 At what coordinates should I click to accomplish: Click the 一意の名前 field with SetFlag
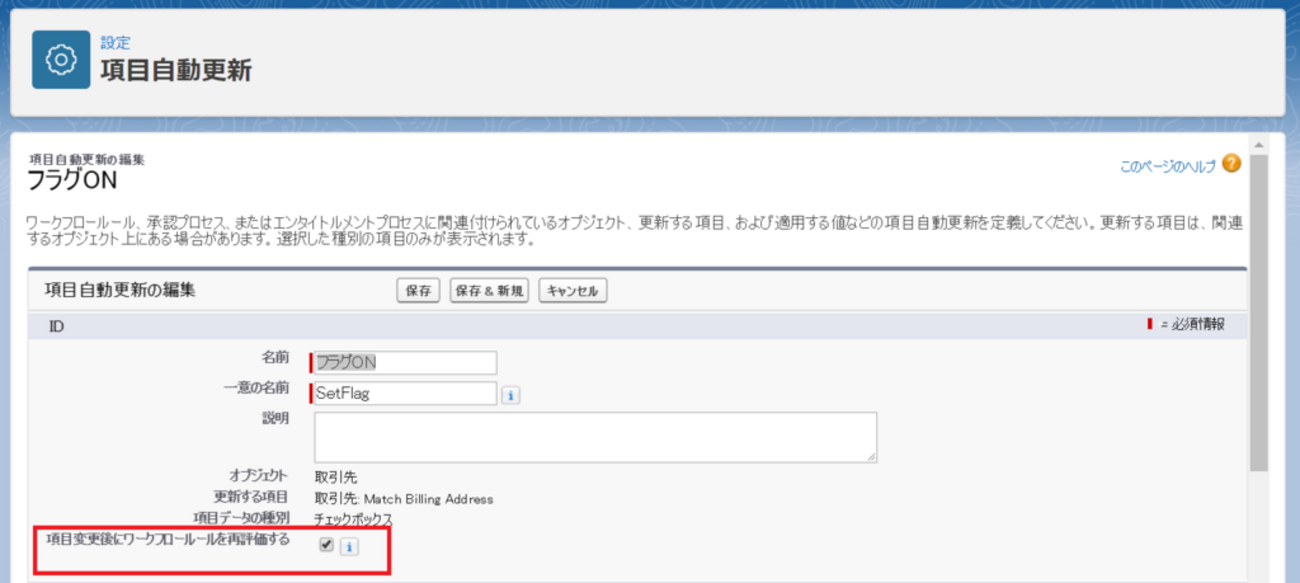404,394
